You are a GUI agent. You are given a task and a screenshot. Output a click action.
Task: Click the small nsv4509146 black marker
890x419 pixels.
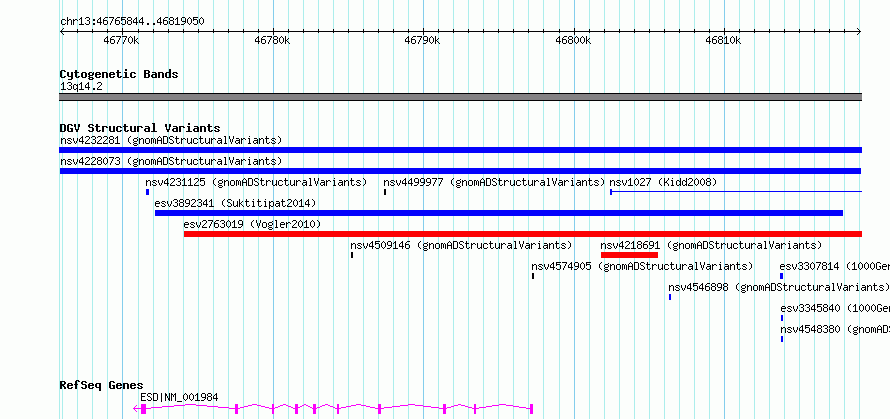(352, 255)
